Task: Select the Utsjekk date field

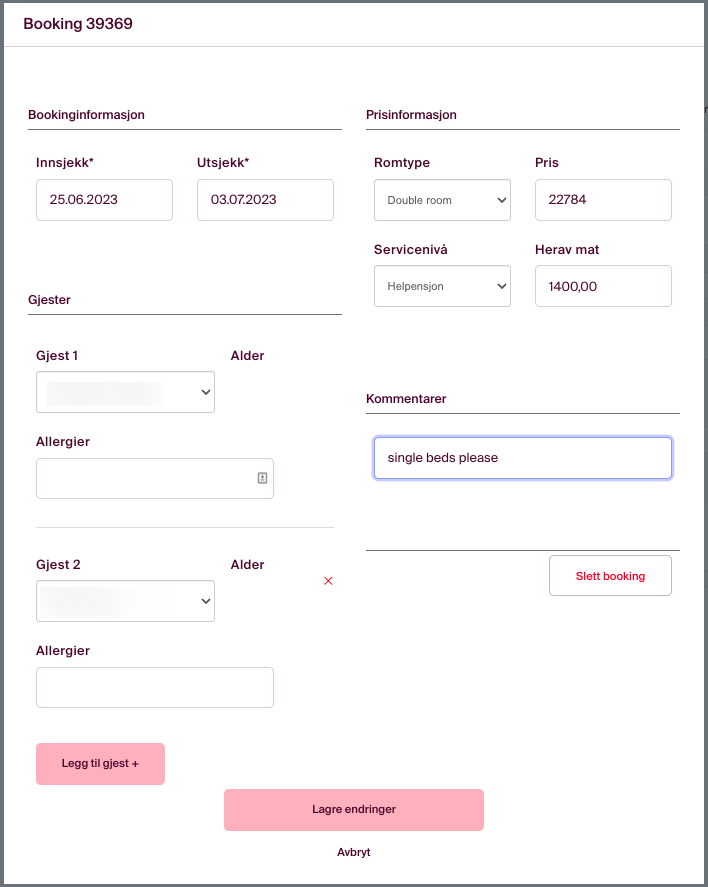Action: click(265, 200)
